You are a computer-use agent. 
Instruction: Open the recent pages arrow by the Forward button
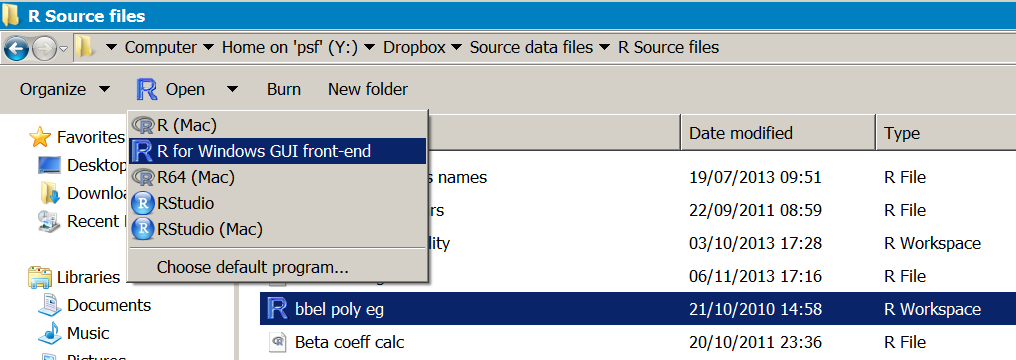click(x=64, y=49)
